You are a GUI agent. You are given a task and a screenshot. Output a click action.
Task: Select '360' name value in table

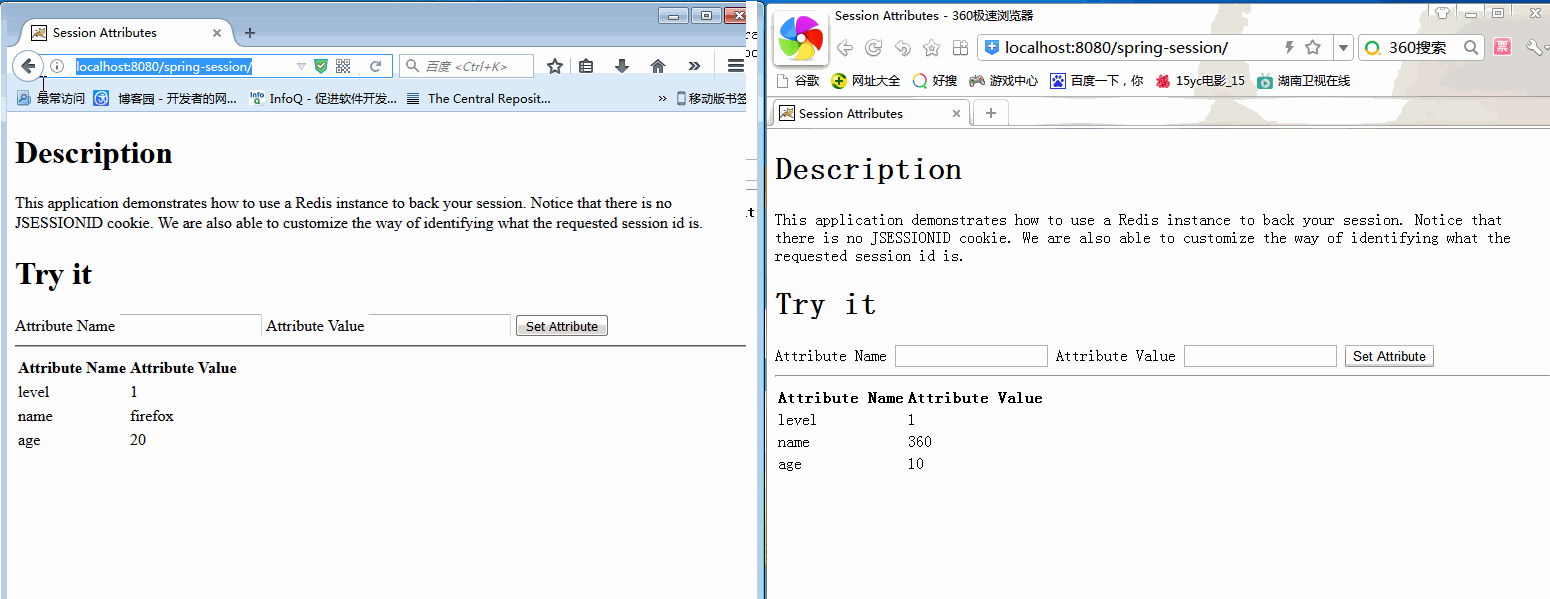(920, 442)
